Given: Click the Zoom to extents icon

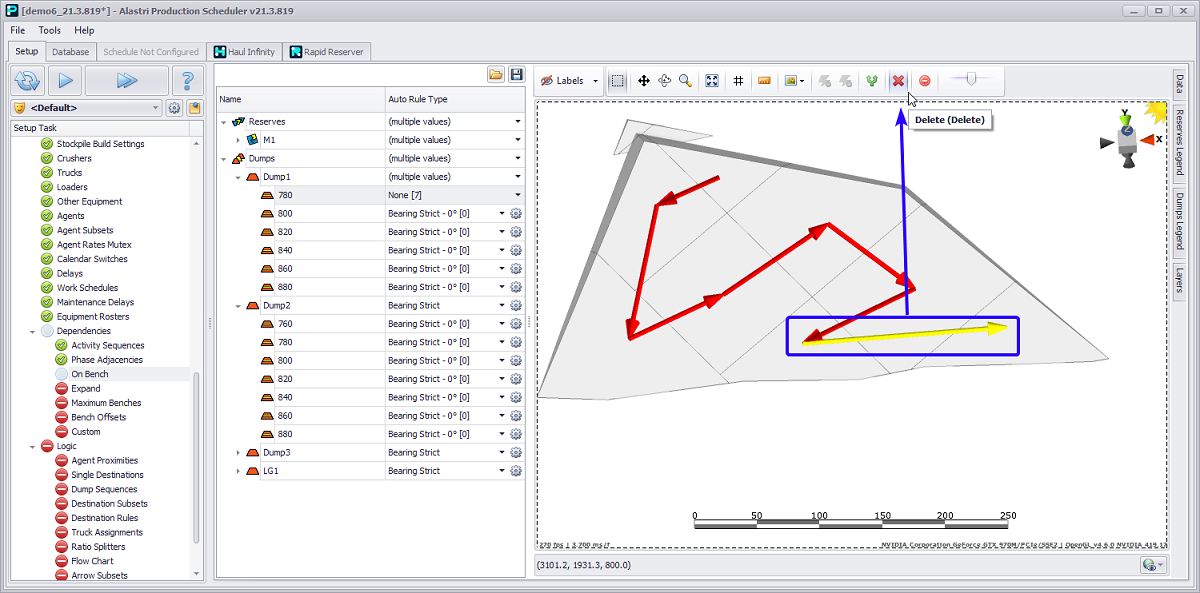Looking at the screenshot, I should 712,81.
